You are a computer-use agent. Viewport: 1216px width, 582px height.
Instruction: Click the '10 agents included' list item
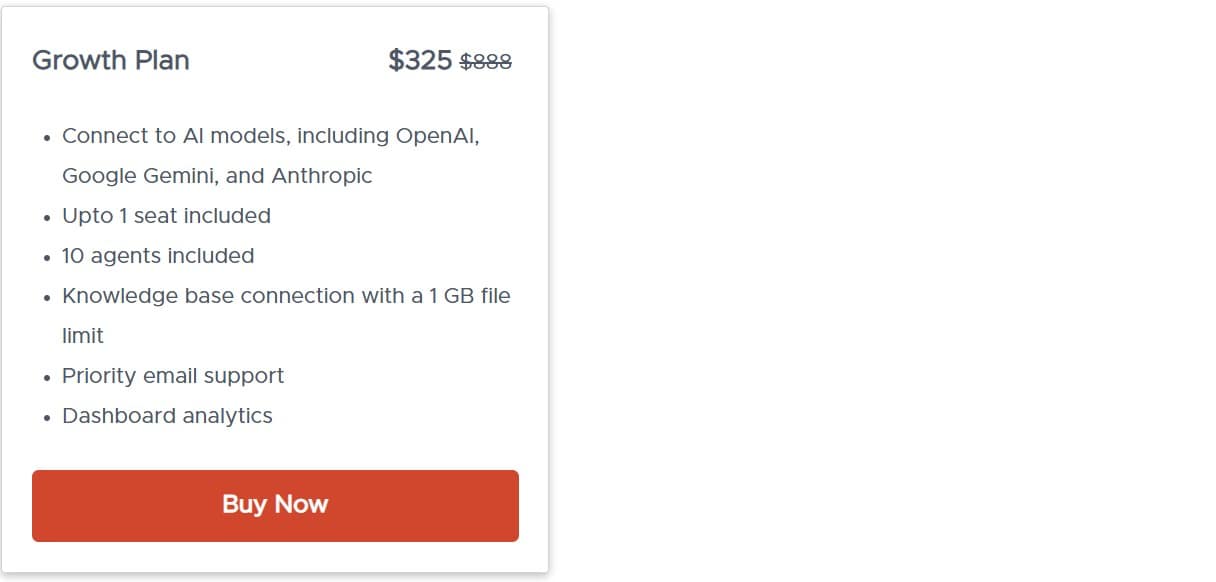click(157, 256)
